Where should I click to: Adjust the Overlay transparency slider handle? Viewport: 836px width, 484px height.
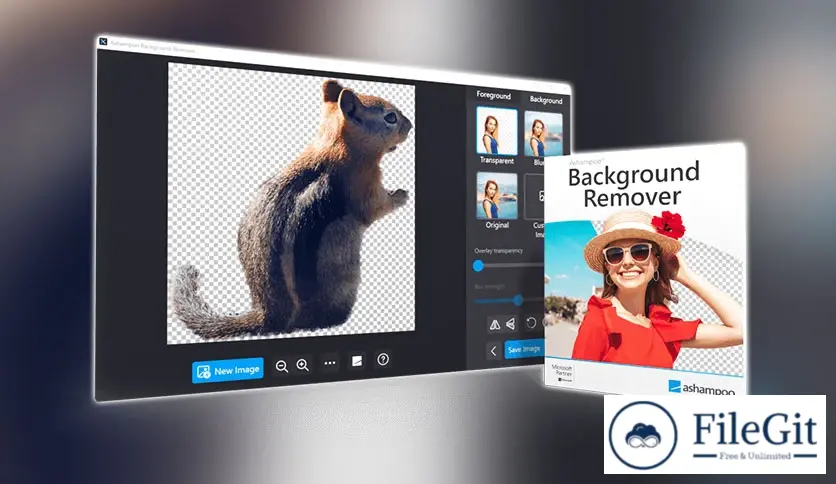[478, 265]
